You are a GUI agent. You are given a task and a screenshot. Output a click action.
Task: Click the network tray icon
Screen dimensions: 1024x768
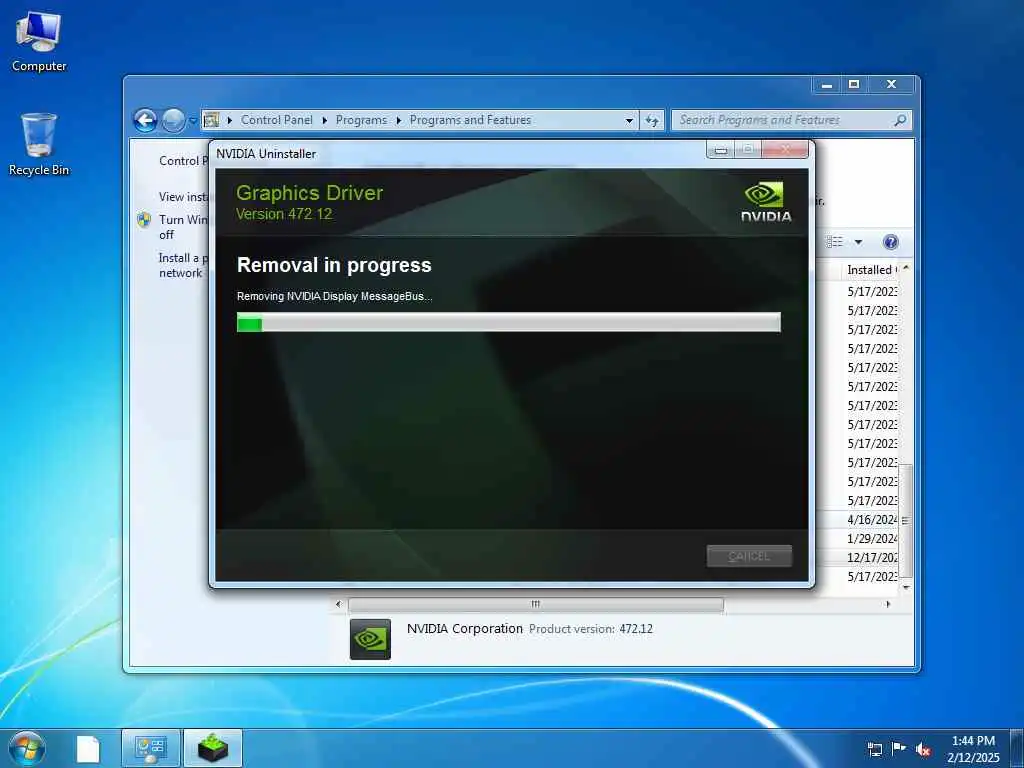[874, 749]
